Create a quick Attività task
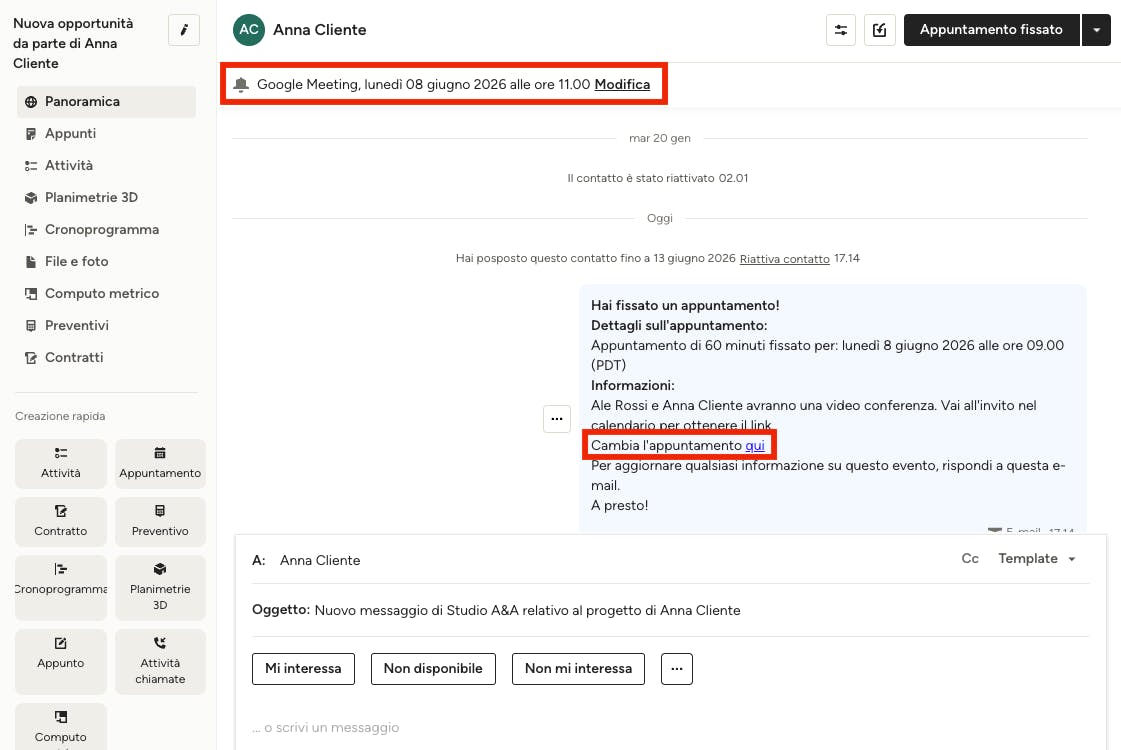 61,463
